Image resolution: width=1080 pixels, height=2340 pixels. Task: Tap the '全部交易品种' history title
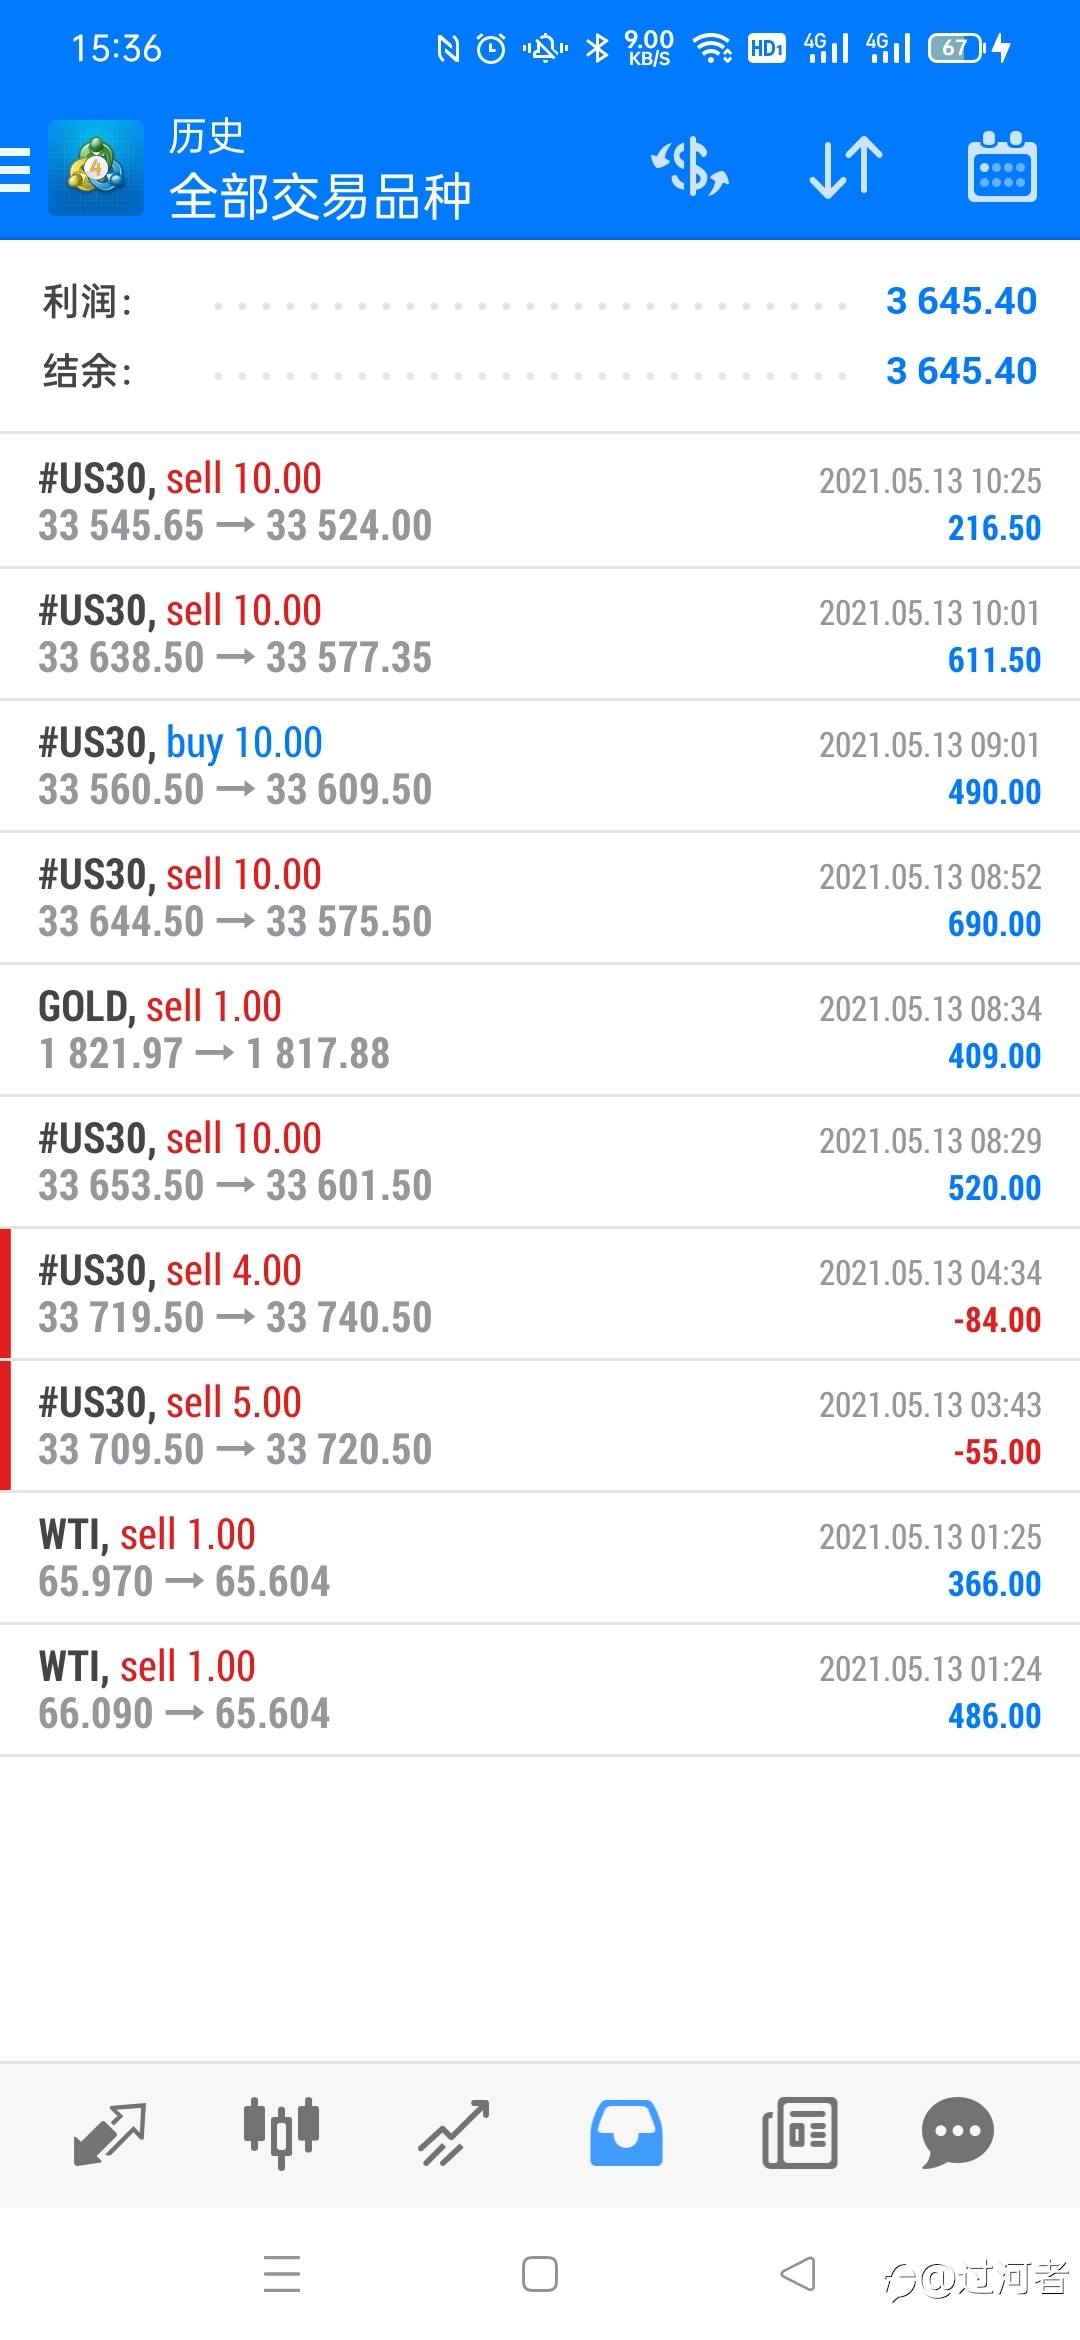coord(320,196)
